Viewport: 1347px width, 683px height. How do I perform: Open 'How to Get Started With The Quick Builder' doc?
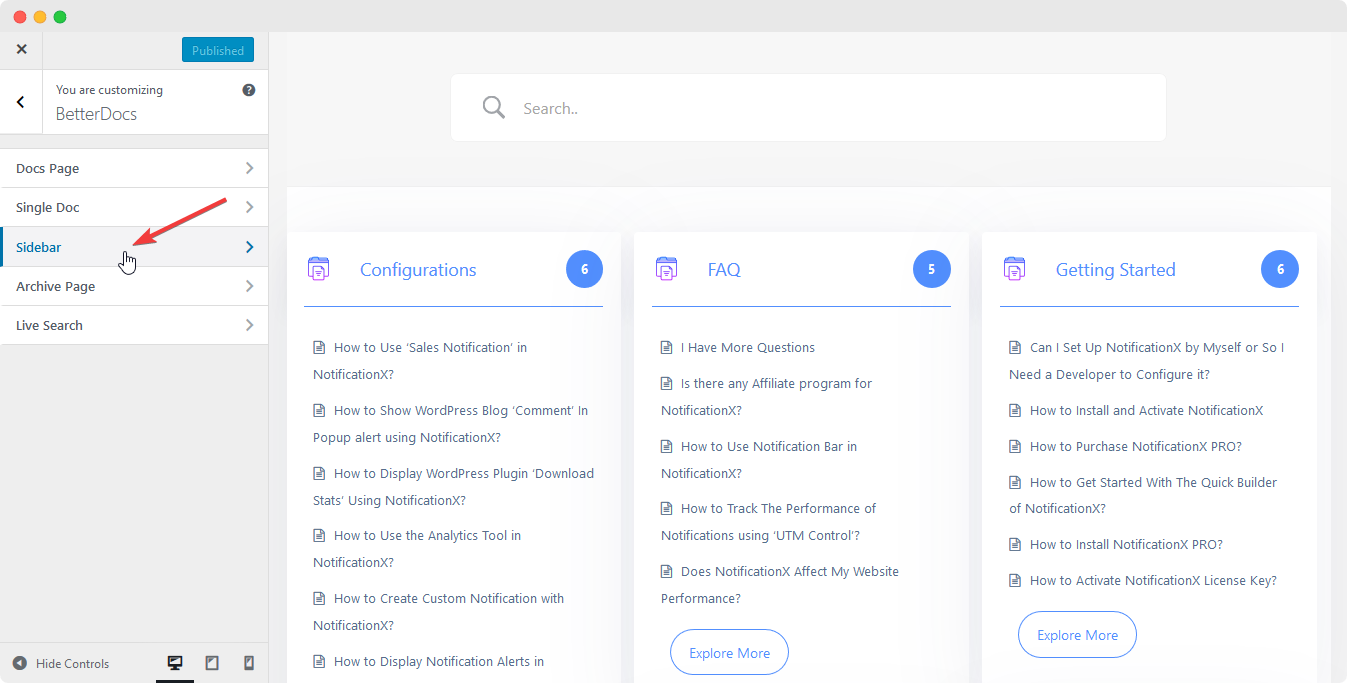[x=1143, y=495]
